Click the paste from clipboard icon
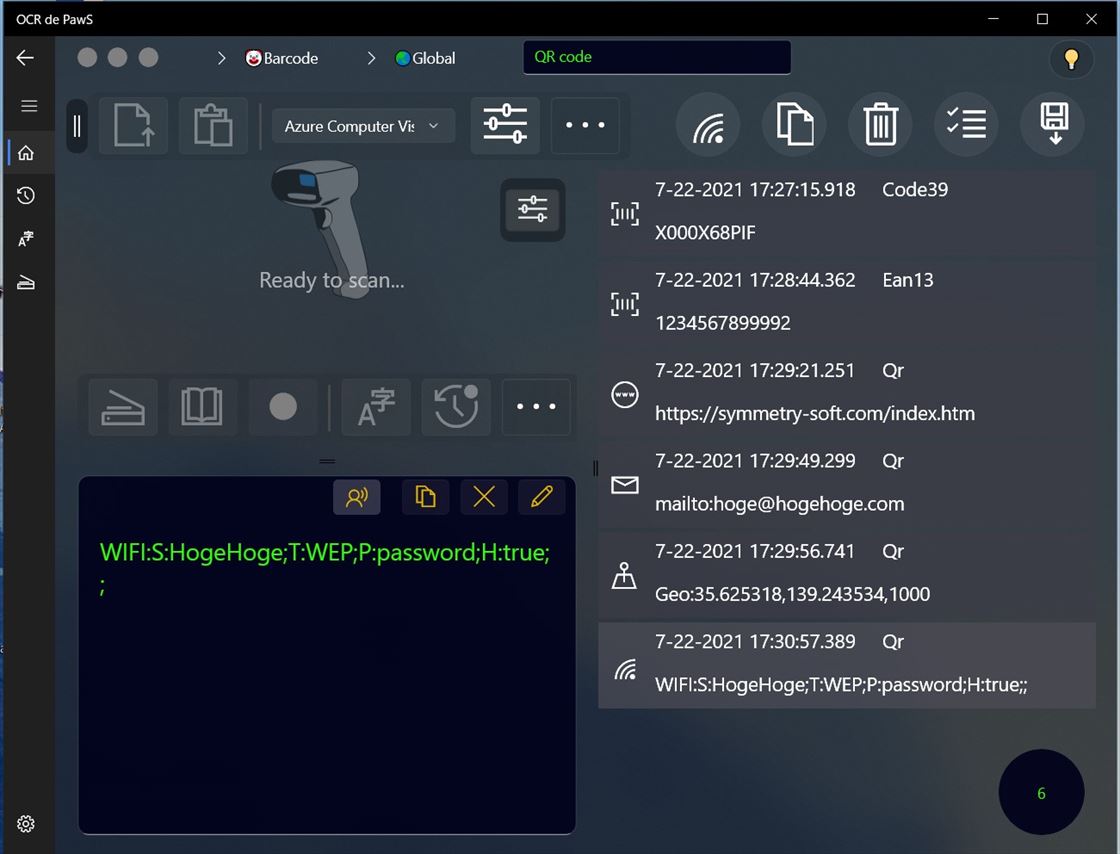 (213, 126)
